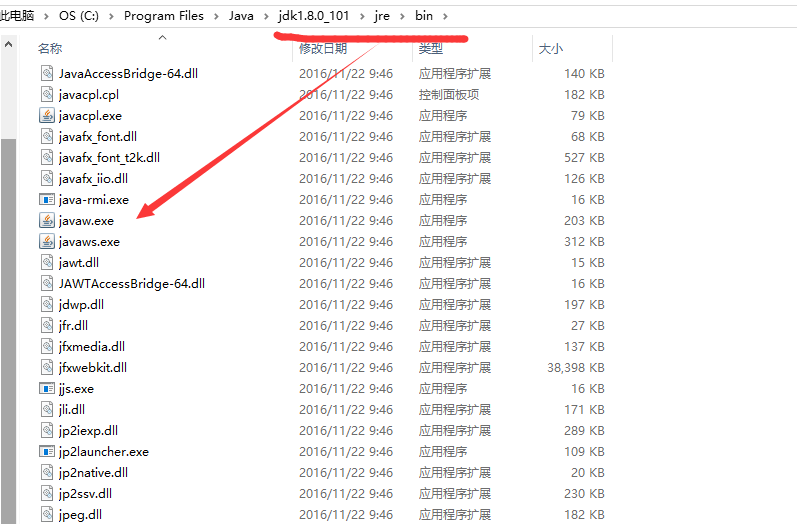Expand the chevron after jre breadcrumb
Screen dimensions: 797x524
tap(402, 16)
